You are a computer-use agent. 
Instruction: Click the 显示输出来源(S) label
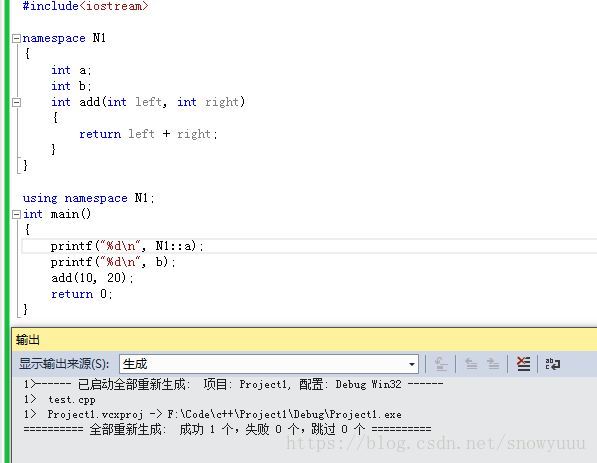tap(64, 364)
